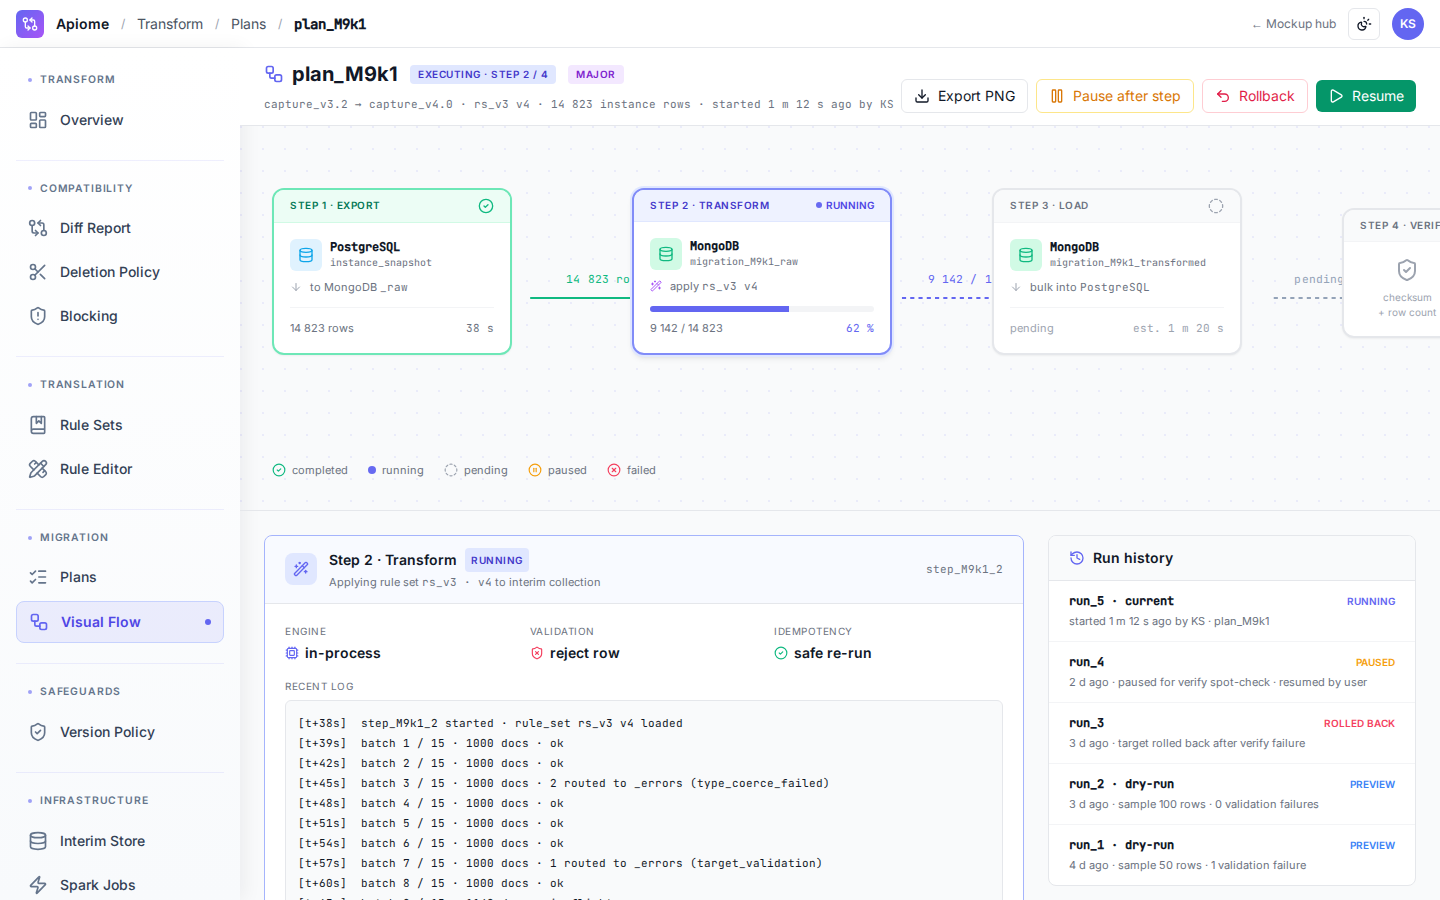The height and width of the screenshot is (900, 1440).
Task: Click Rule Sets bookmark icon
Action: tap(38, 425)
